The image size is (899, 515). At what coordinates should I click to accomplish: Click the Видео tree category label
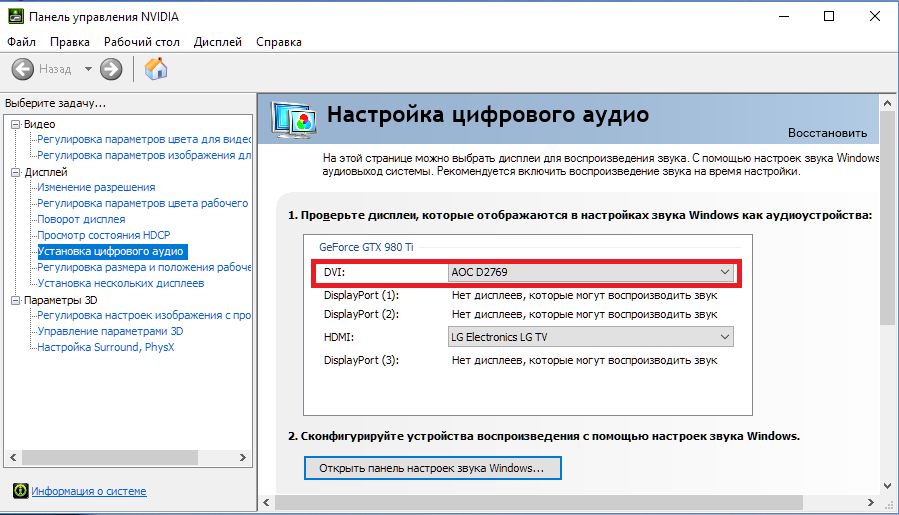point(40,124)
